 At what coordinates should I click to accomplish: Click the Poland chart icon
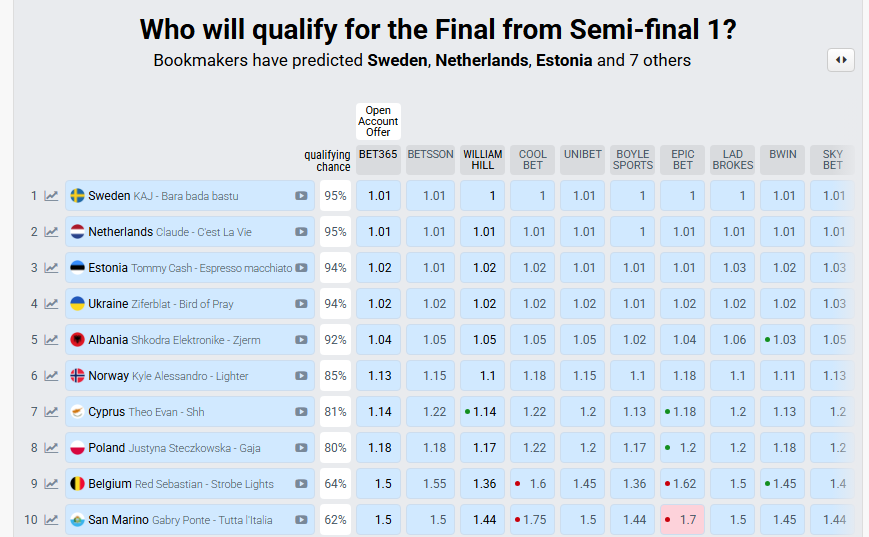click(x=51, y=448)
